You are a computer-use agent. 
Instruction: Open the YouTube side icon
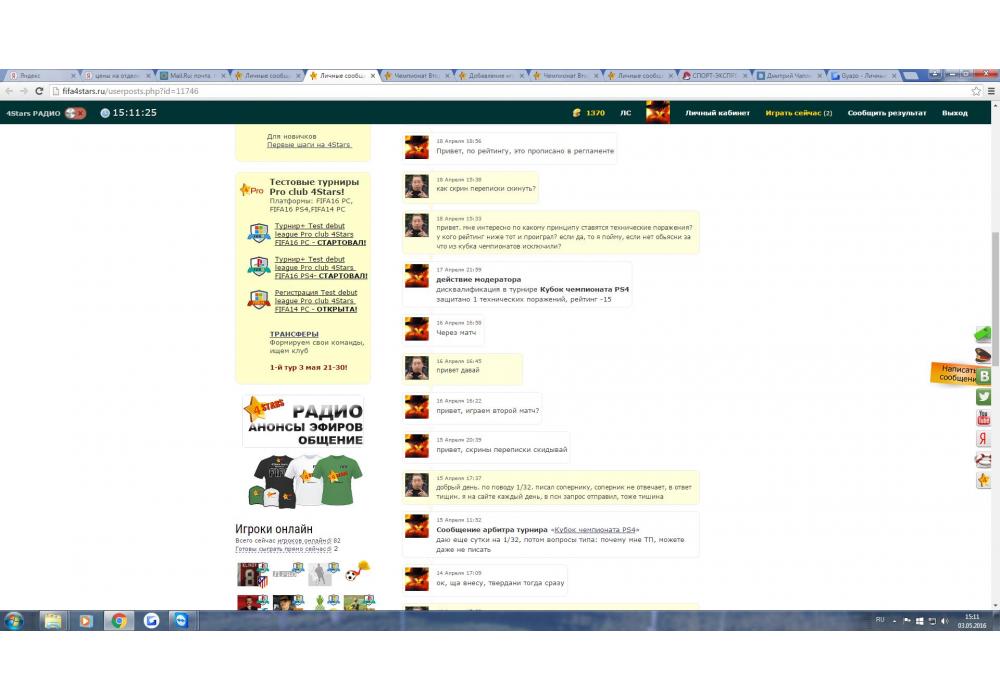point(984,418)
